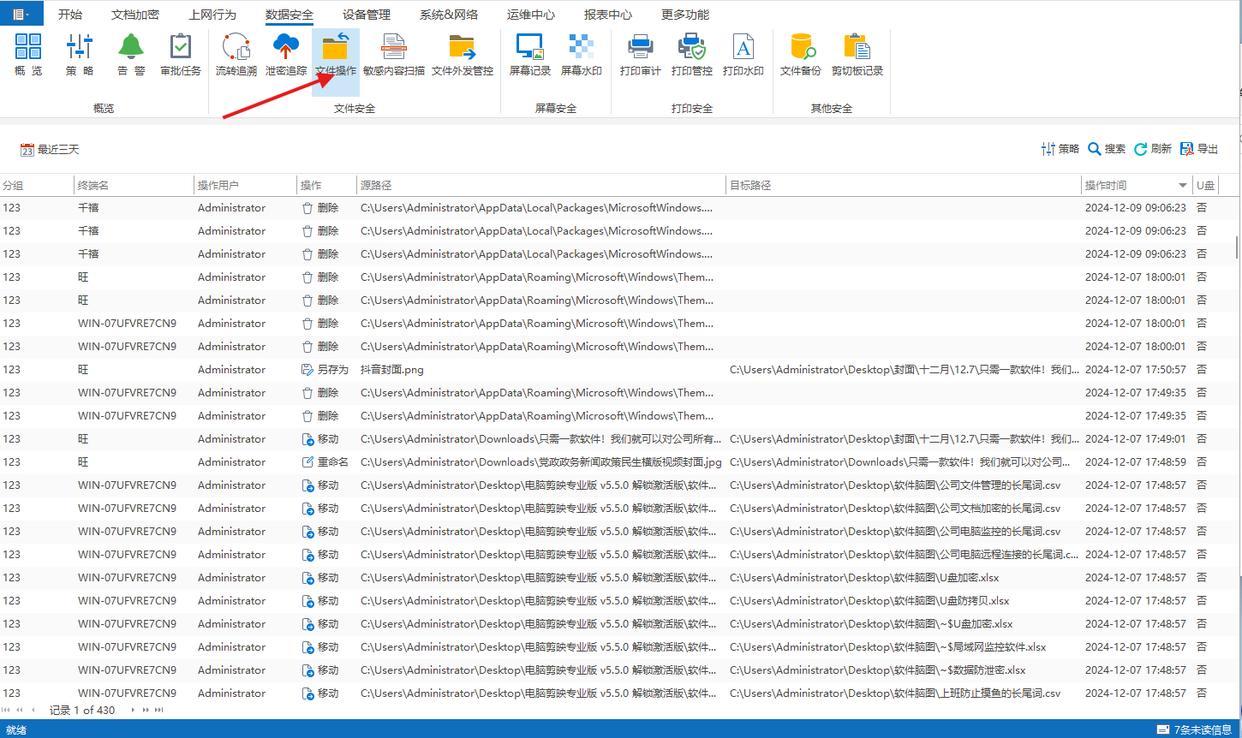Switch to the 设备管理 tab
1242x738 pixels.
click(x=366, y=14)
